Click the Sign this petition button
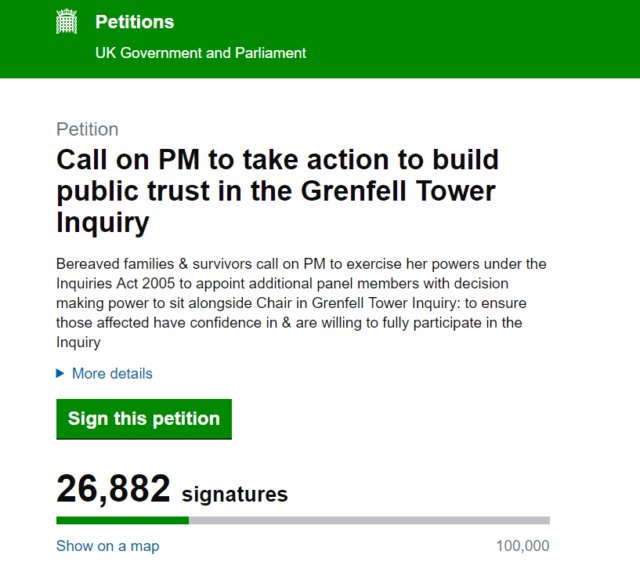The height and width of the screenshot is (580, 640). 144,419
